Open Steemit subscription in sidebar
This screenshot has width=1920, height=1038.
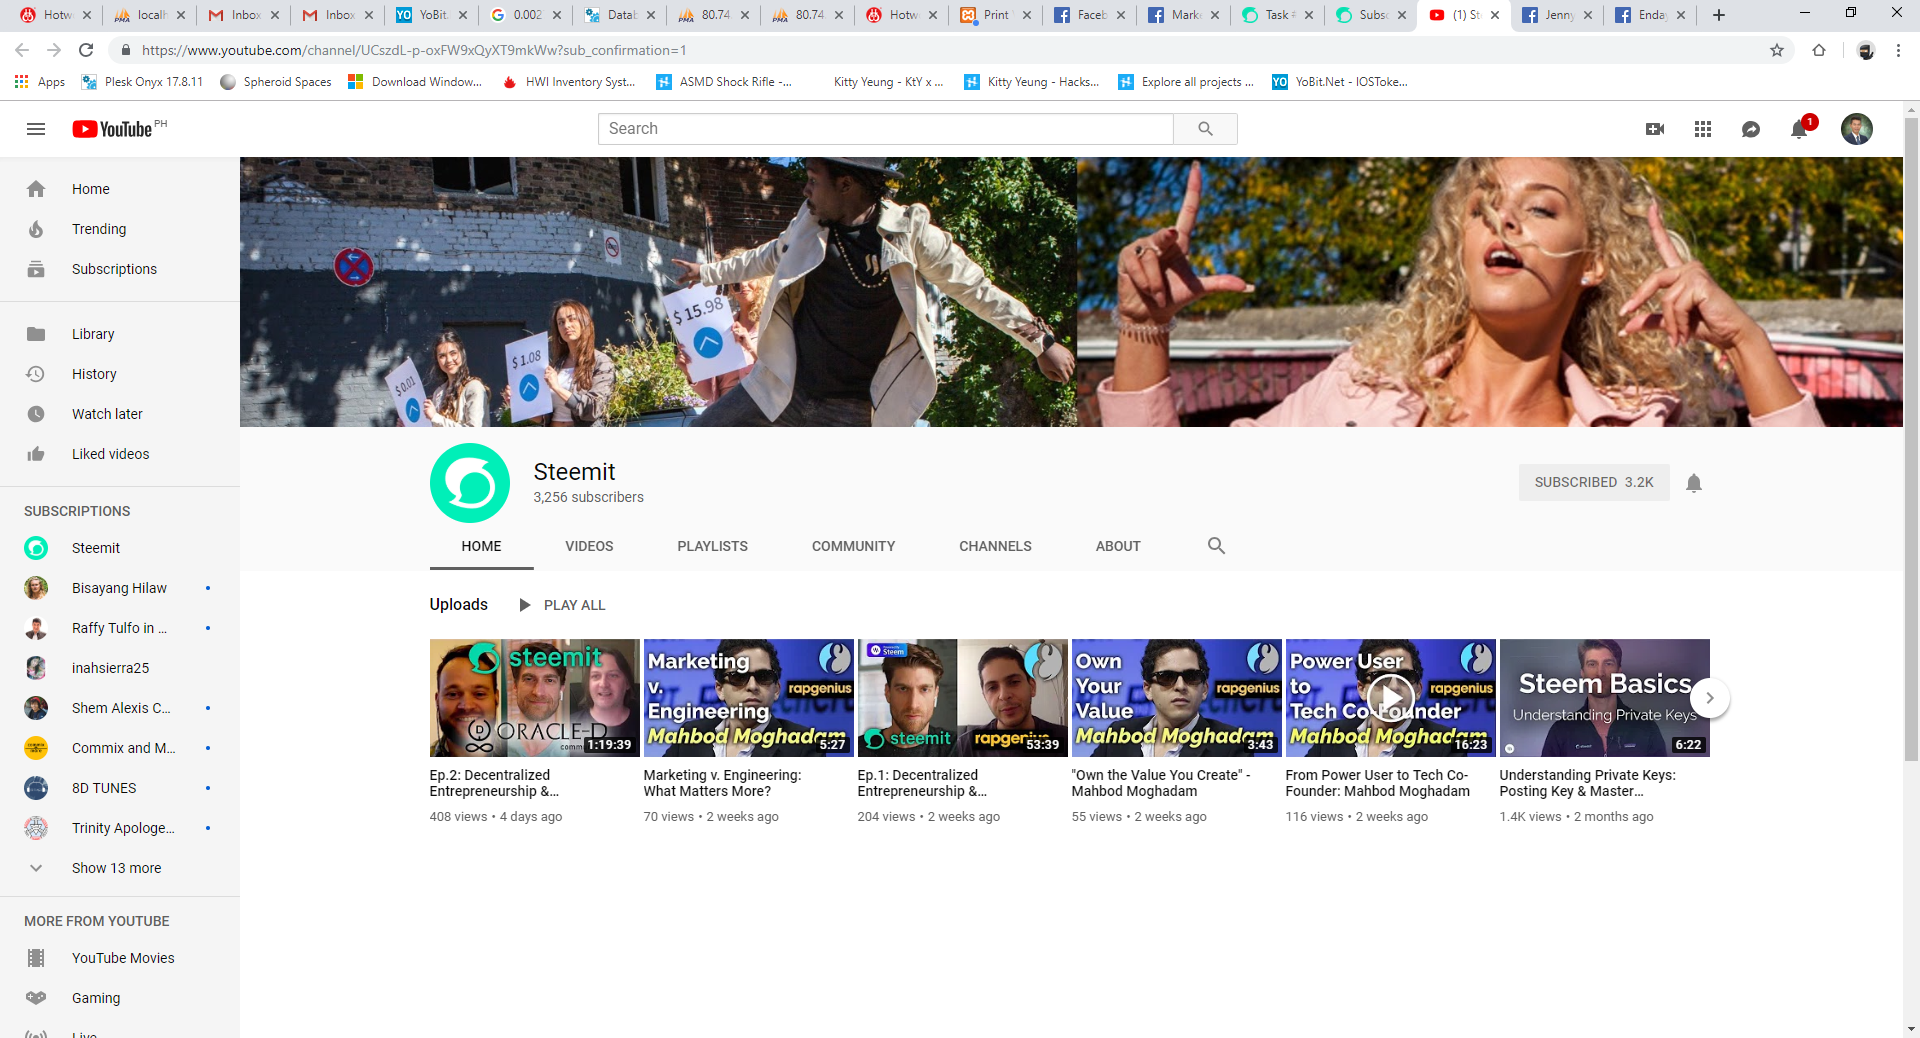(120, 548)
